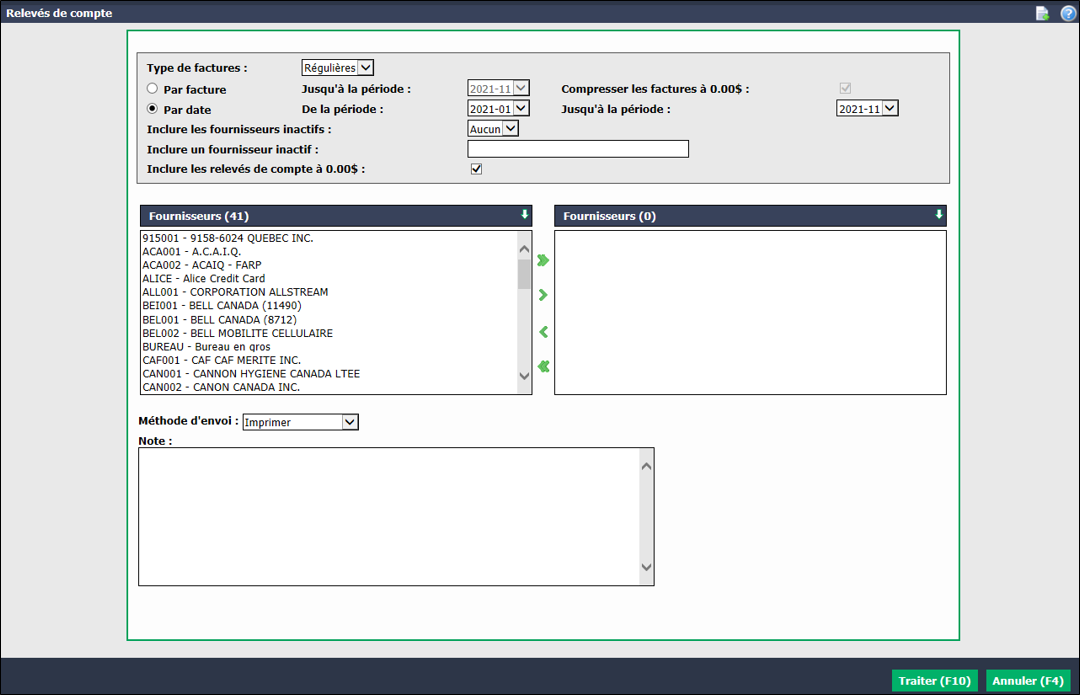Select BELL MOBILITE CELLULAIRE in supplier list

(x=238, y=333)
